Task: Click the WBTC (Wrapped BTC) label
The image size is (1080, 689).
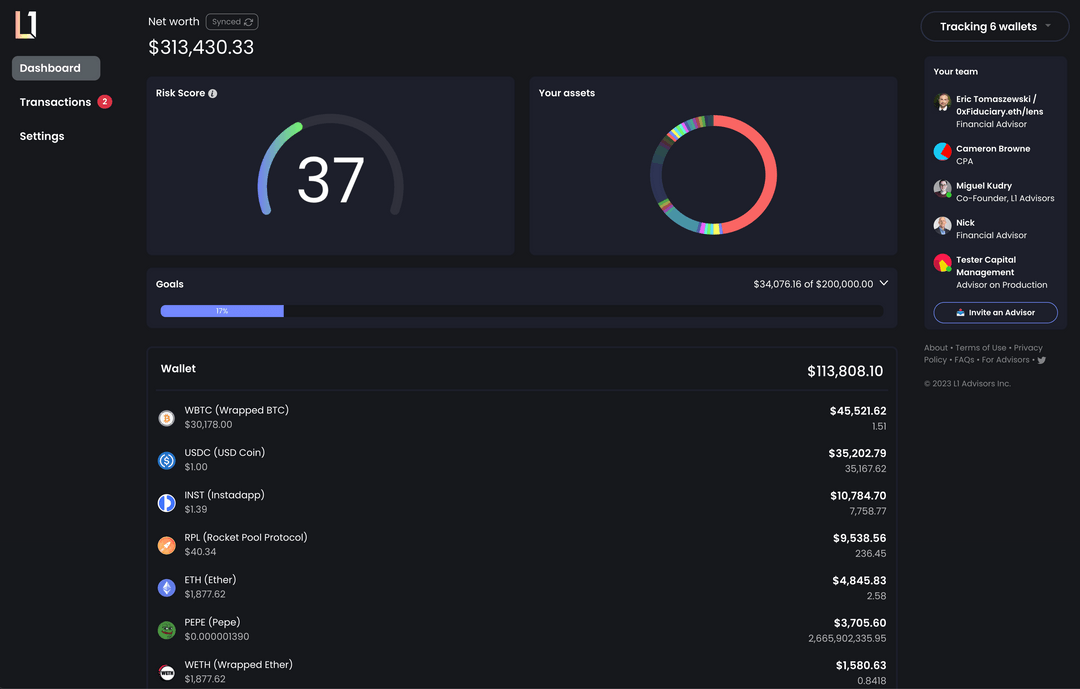Action: 236,410
